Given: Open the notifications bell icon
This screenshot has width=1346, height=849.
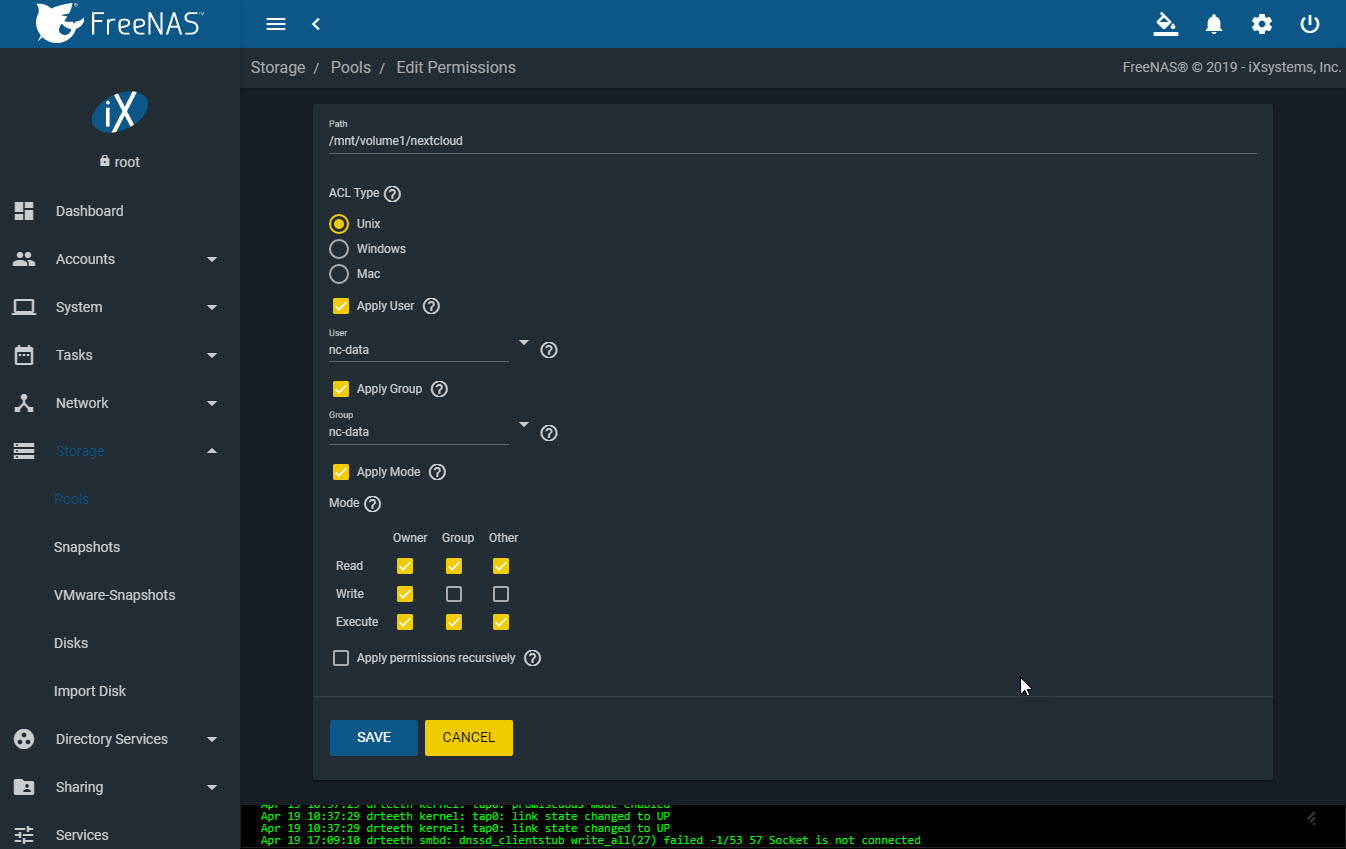Looking at the screenshot, I should tap(1214, 24).
